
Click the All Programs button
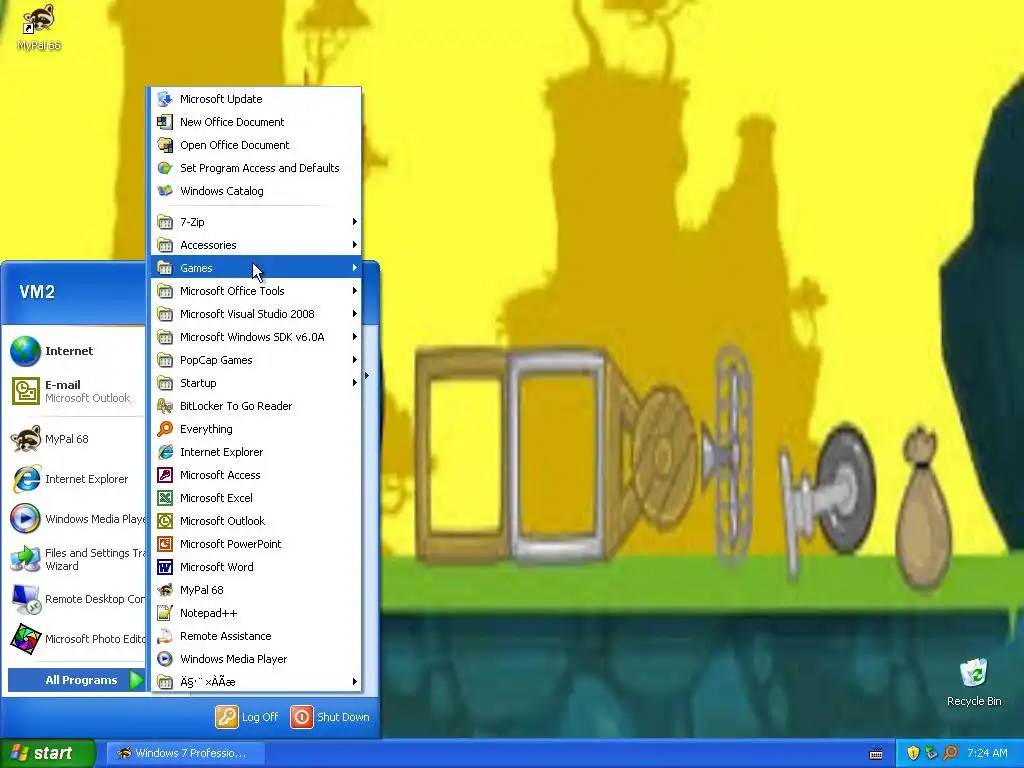tap(76, 680)
